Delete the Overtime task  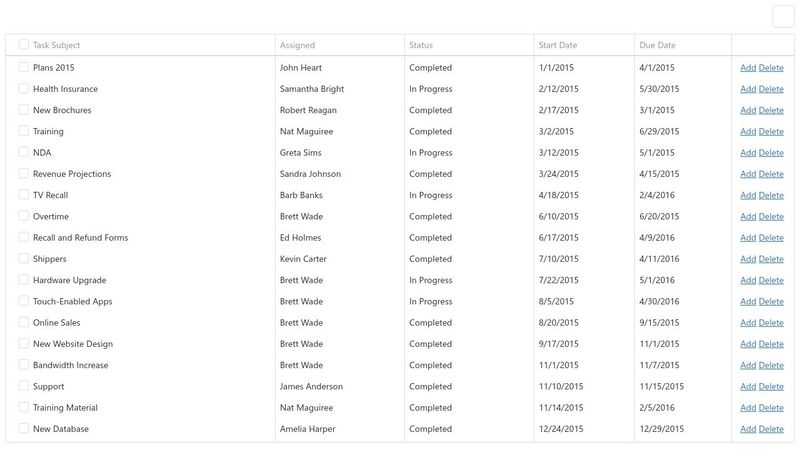[x=771, y=217]
